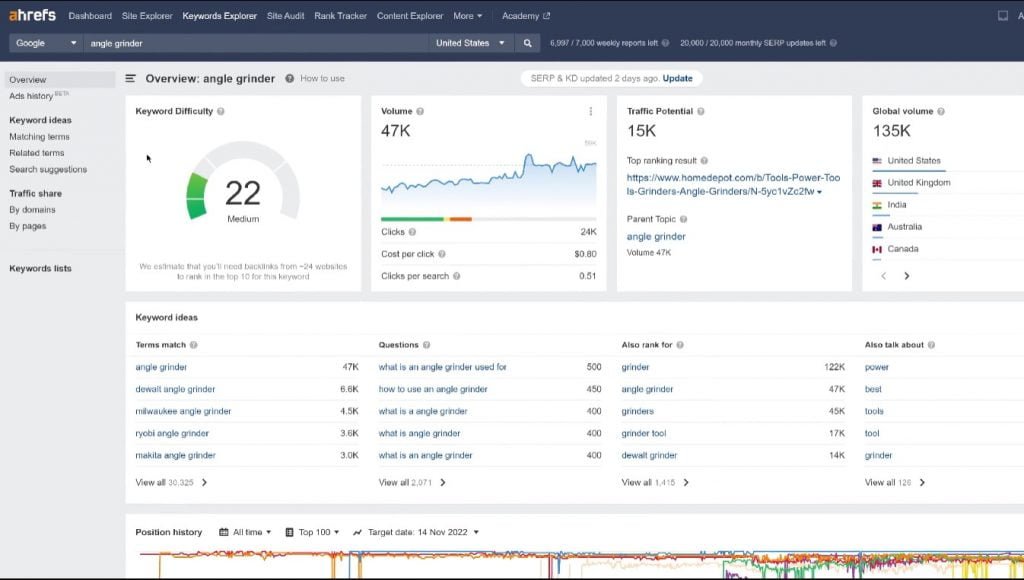The height and width of the screenshot is (580, 1024).
Task: Click the keyword search input field
Action: [255, 43]
